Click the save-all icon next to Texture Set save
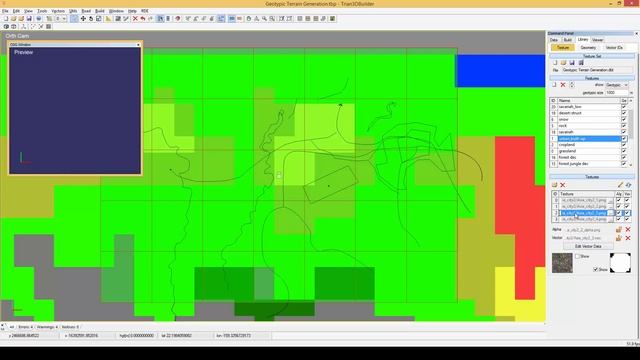This screenshot has width=640, height=360. (x=581, y=62)
